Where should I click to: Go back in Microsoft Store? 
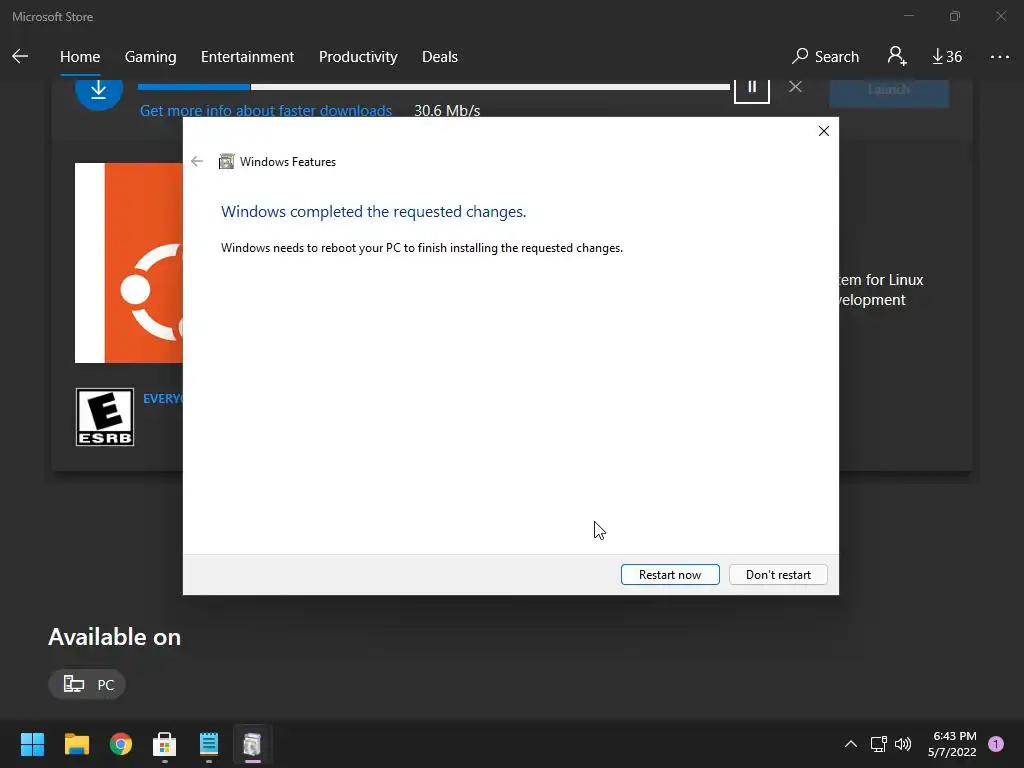tap(20, 57)
